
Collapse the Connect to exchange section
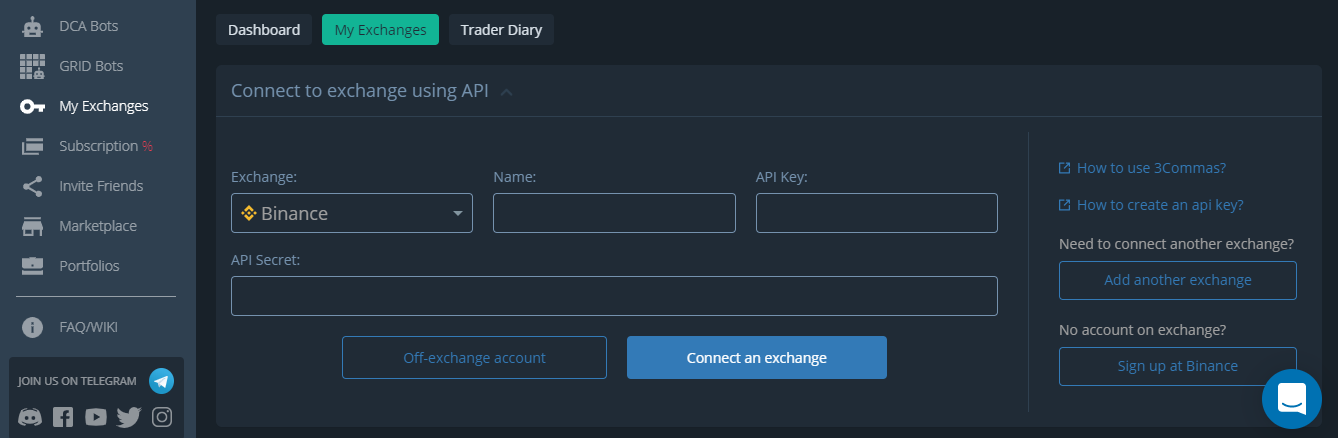506,92
